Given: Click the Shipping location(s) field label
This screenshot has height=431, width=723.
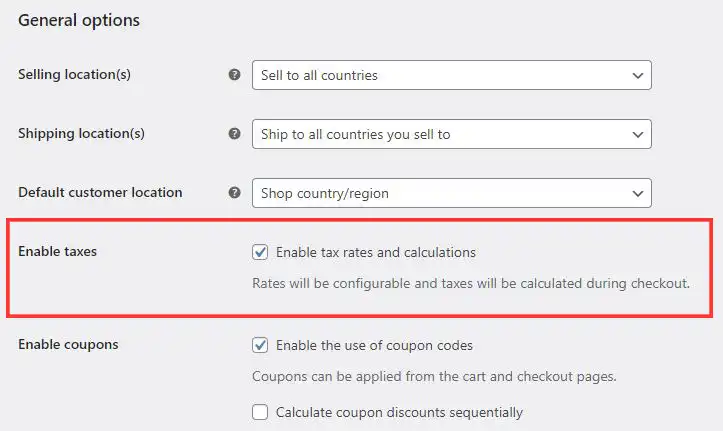Looking at the screenshot, I should point(81,133).
